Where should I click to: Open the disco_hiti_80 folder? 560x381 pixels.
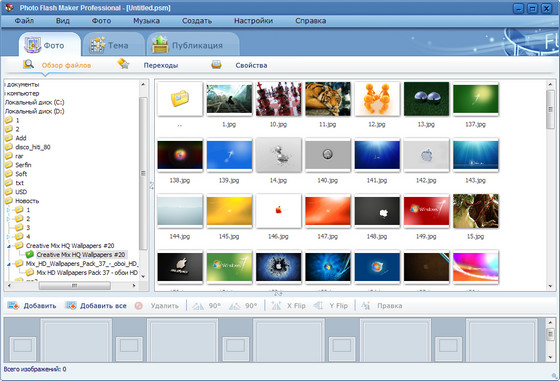(32, 147)
